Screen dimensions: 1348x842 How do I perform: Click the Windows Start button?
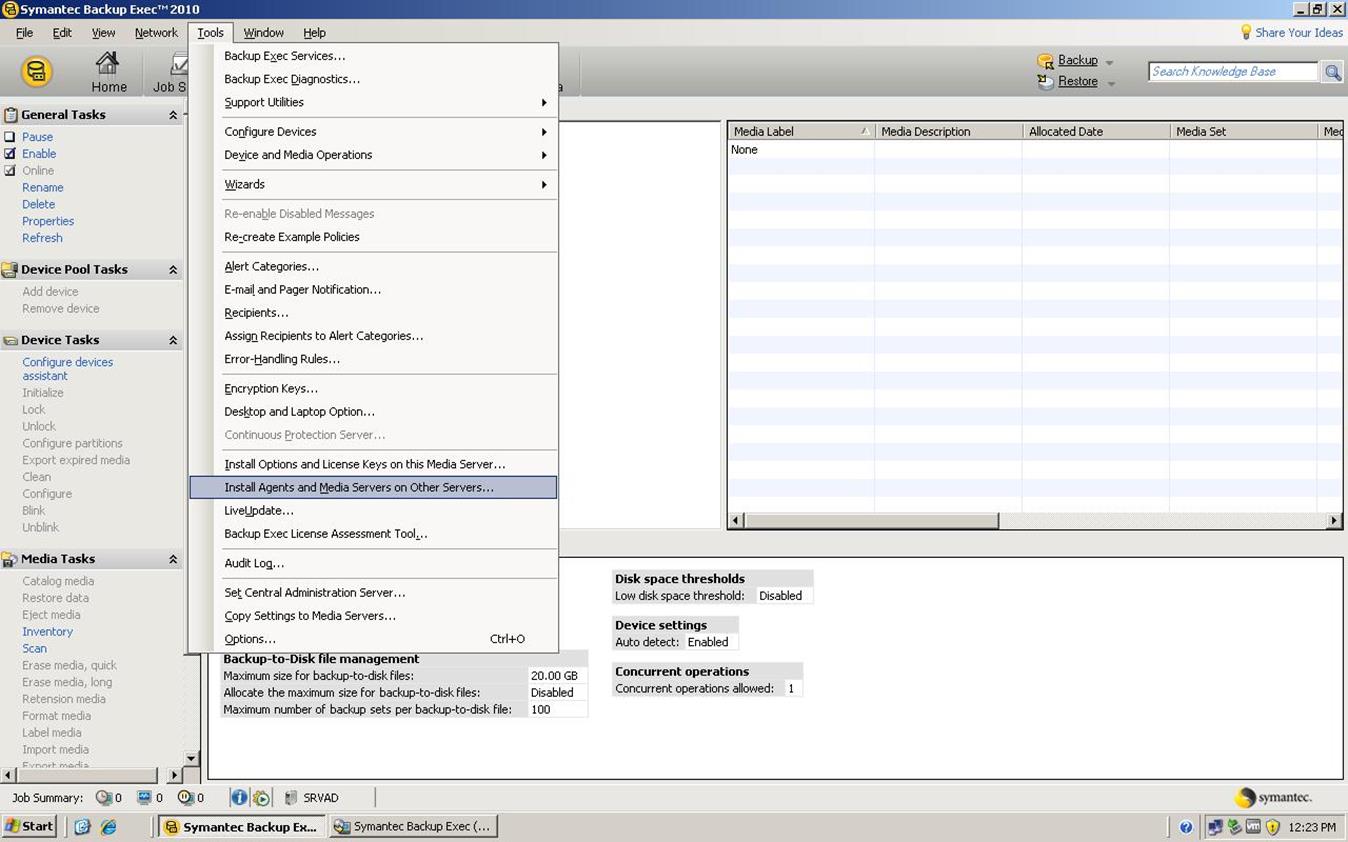(x=29, y=827)
